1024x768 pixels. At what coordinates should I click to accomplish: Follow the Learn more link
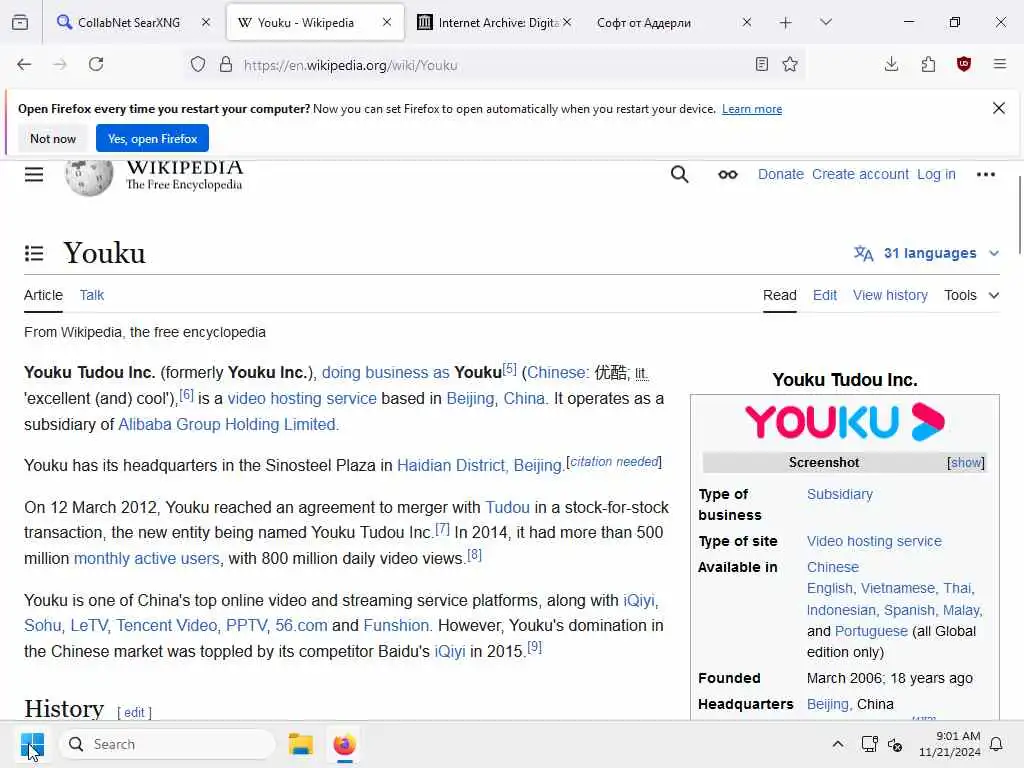pyautogui.click(x=752, y=109)
